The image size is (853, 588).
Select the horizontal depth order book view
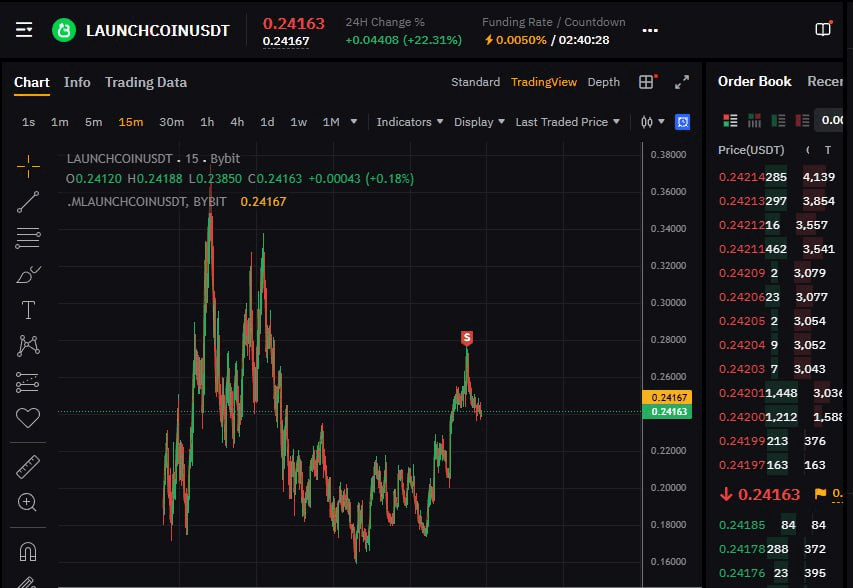click(754, 121)
